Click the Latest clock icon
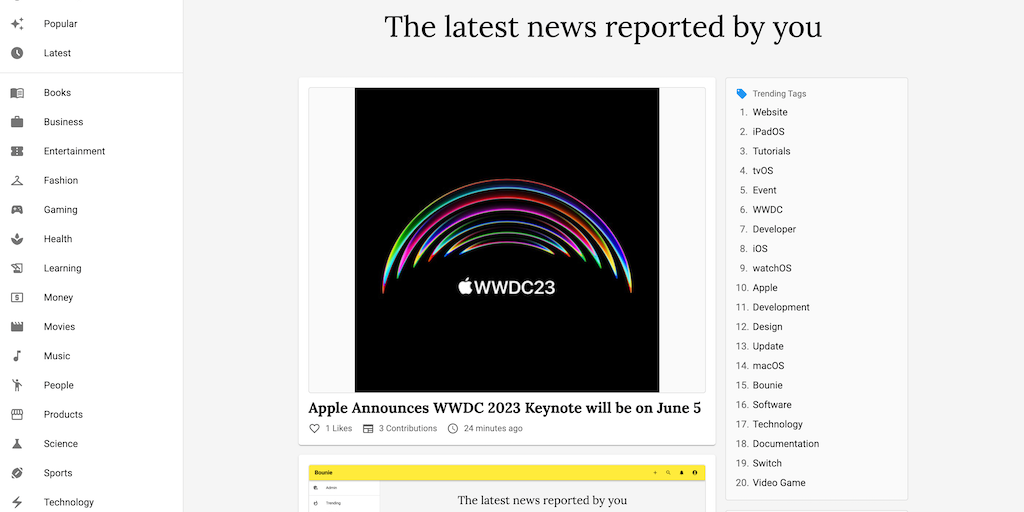 17,53
